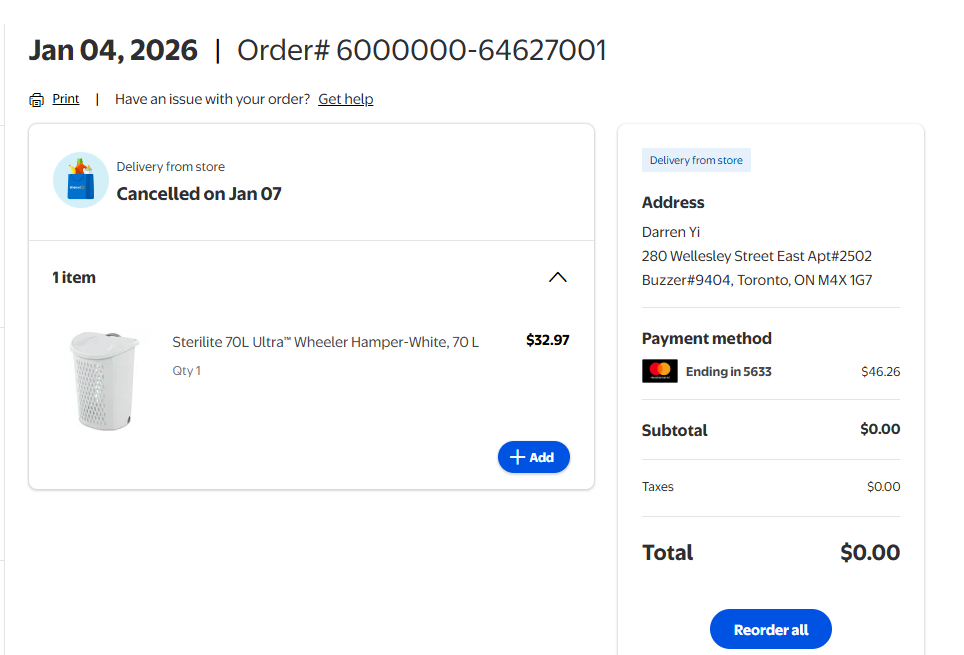Screen dimensions: 964x655
Task: Click the Mastercard logo icon
Action: tap(659, 371)
